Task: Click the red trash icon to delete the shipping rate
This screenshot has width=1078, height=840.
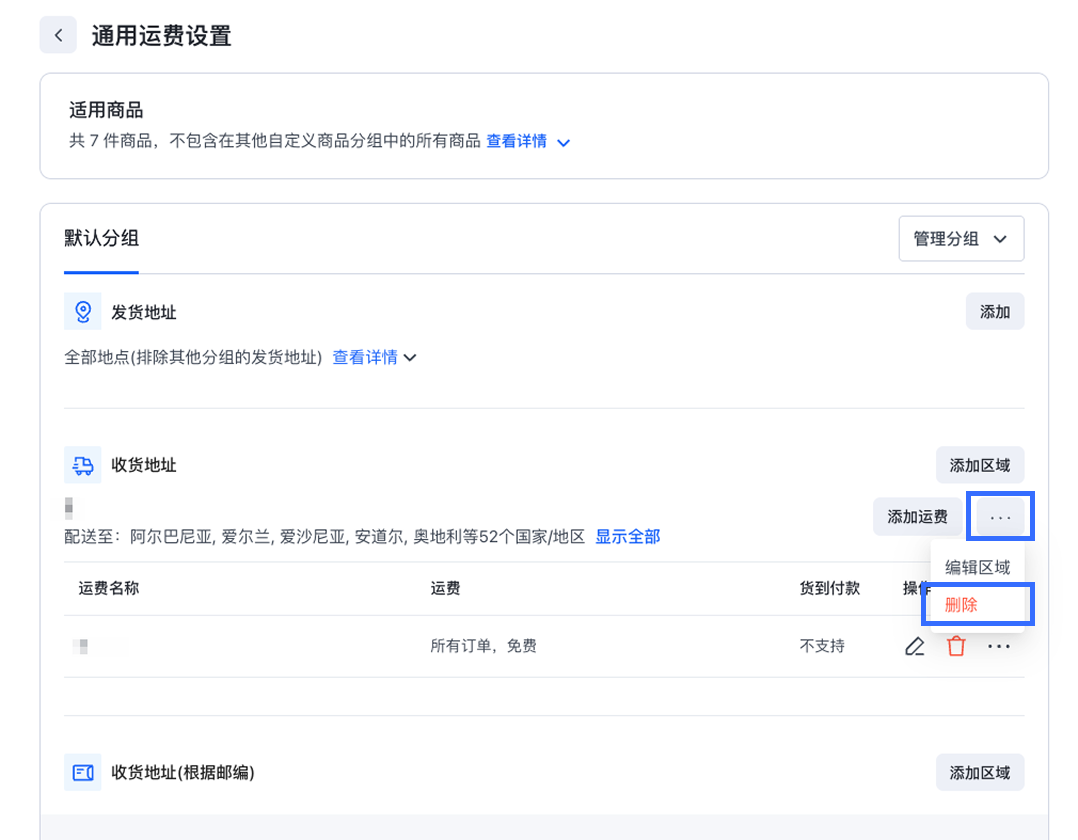Action: tap(956, 646)
